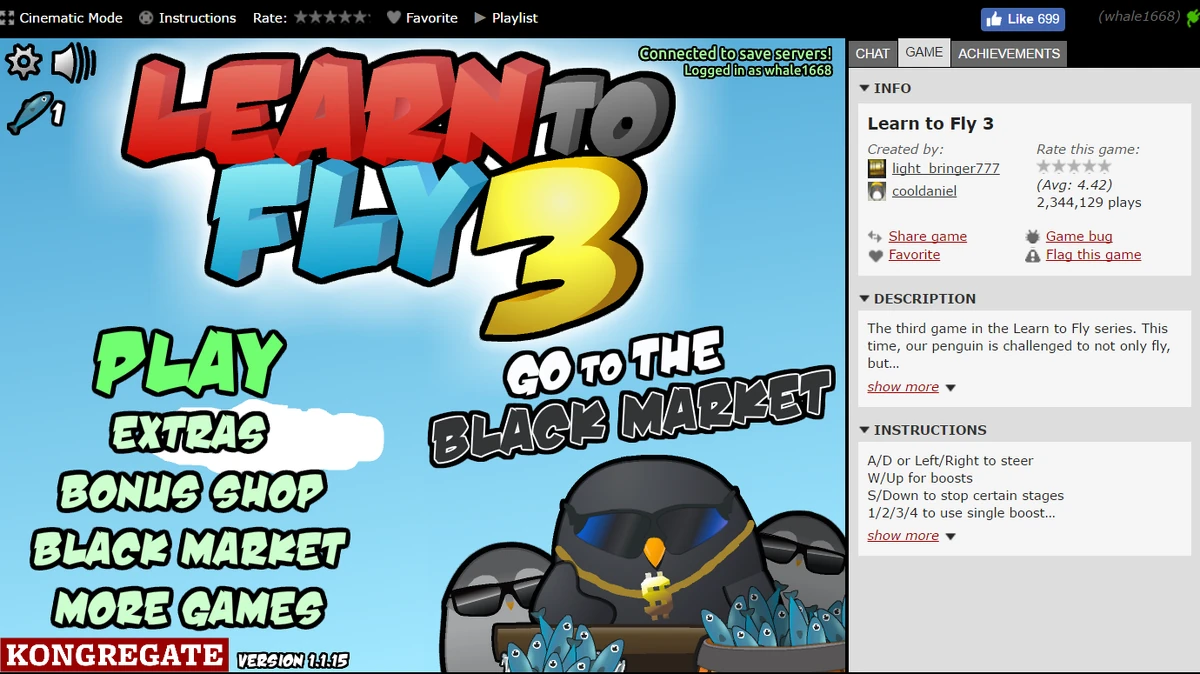Click the Game bug icon link
1200x674 pixels.
pos(1033,237)
